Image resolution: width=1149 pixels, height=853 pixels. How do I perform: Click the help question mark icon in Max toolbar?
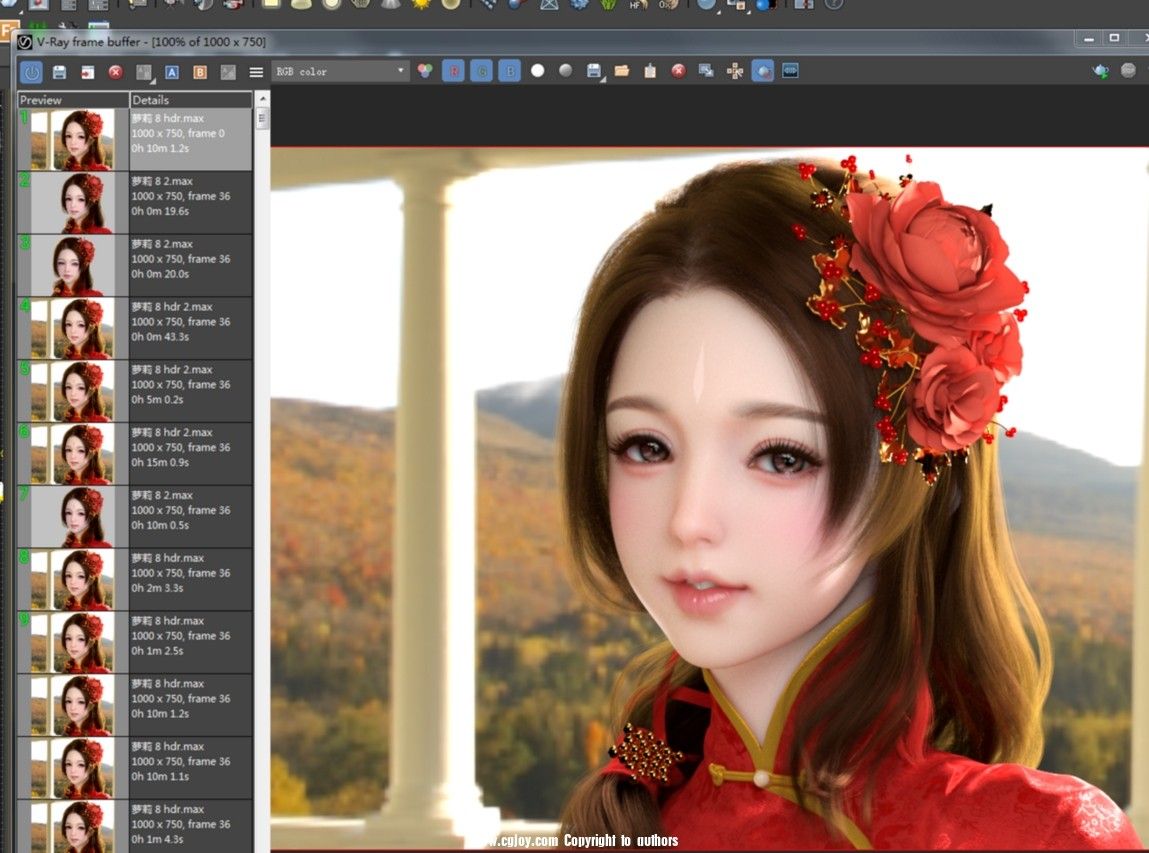coord(834,4)
